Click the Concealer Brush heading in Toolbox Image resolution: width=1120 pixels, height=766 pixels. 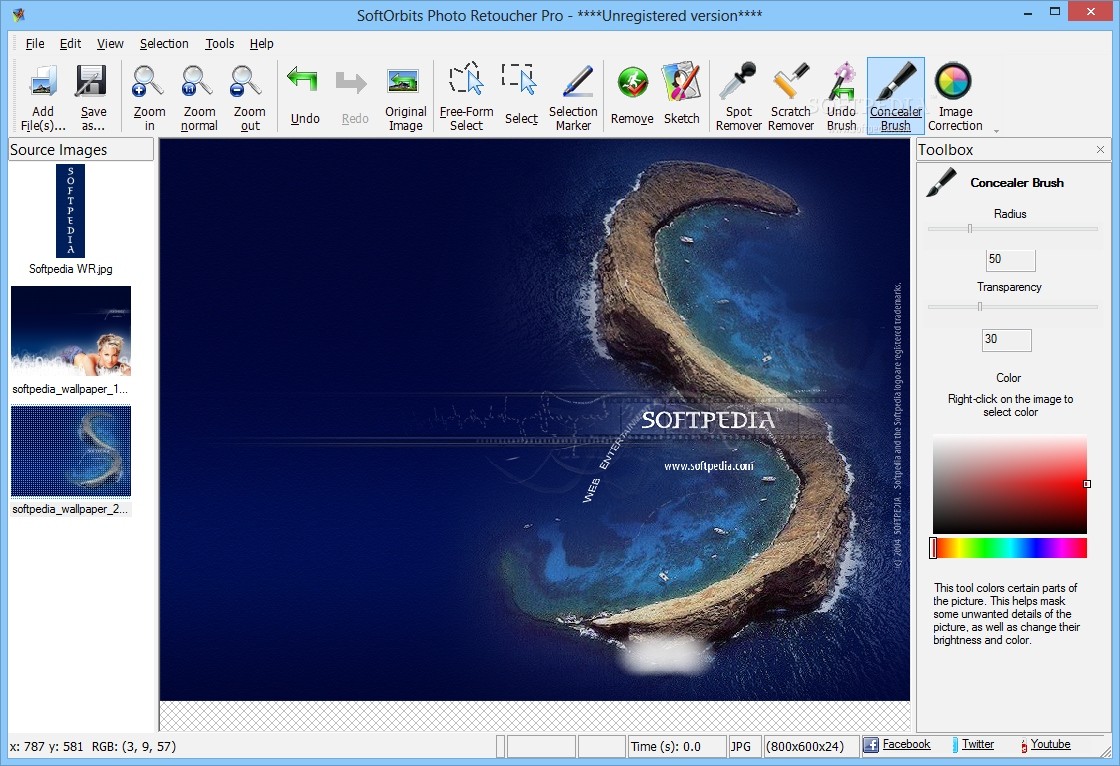click(x=1016, y=183)
